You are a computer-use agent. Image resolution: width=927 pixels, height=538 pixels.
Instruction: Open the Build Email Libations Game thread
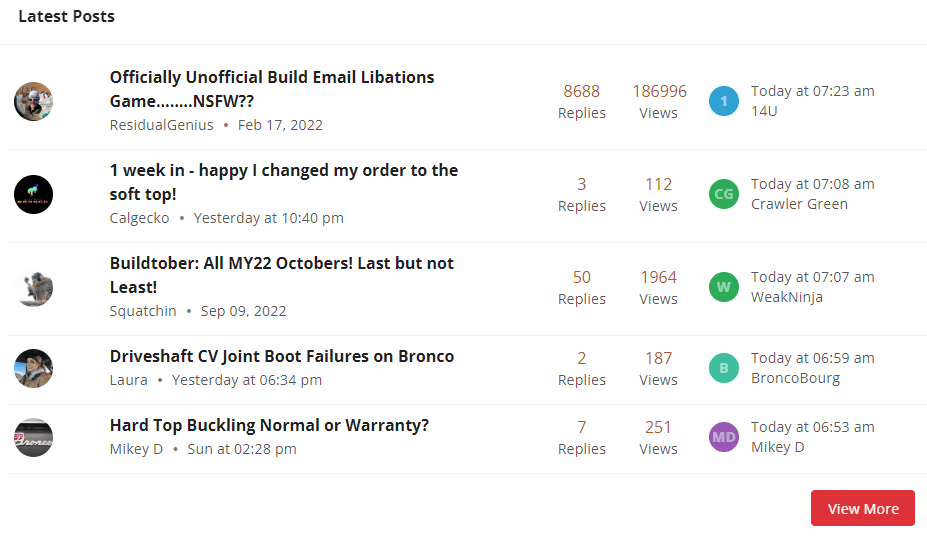pyautogui.click(x=272, y=89)
